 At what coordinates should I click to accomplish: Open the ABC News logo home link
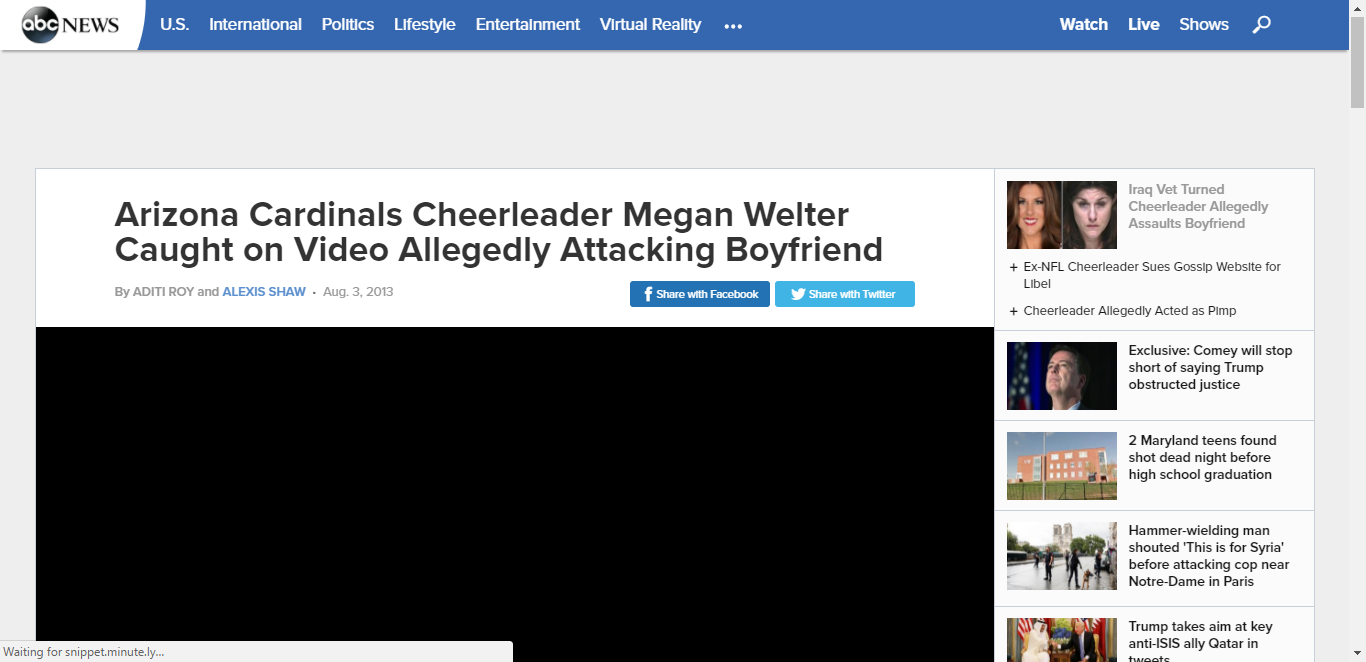point(71,24)
